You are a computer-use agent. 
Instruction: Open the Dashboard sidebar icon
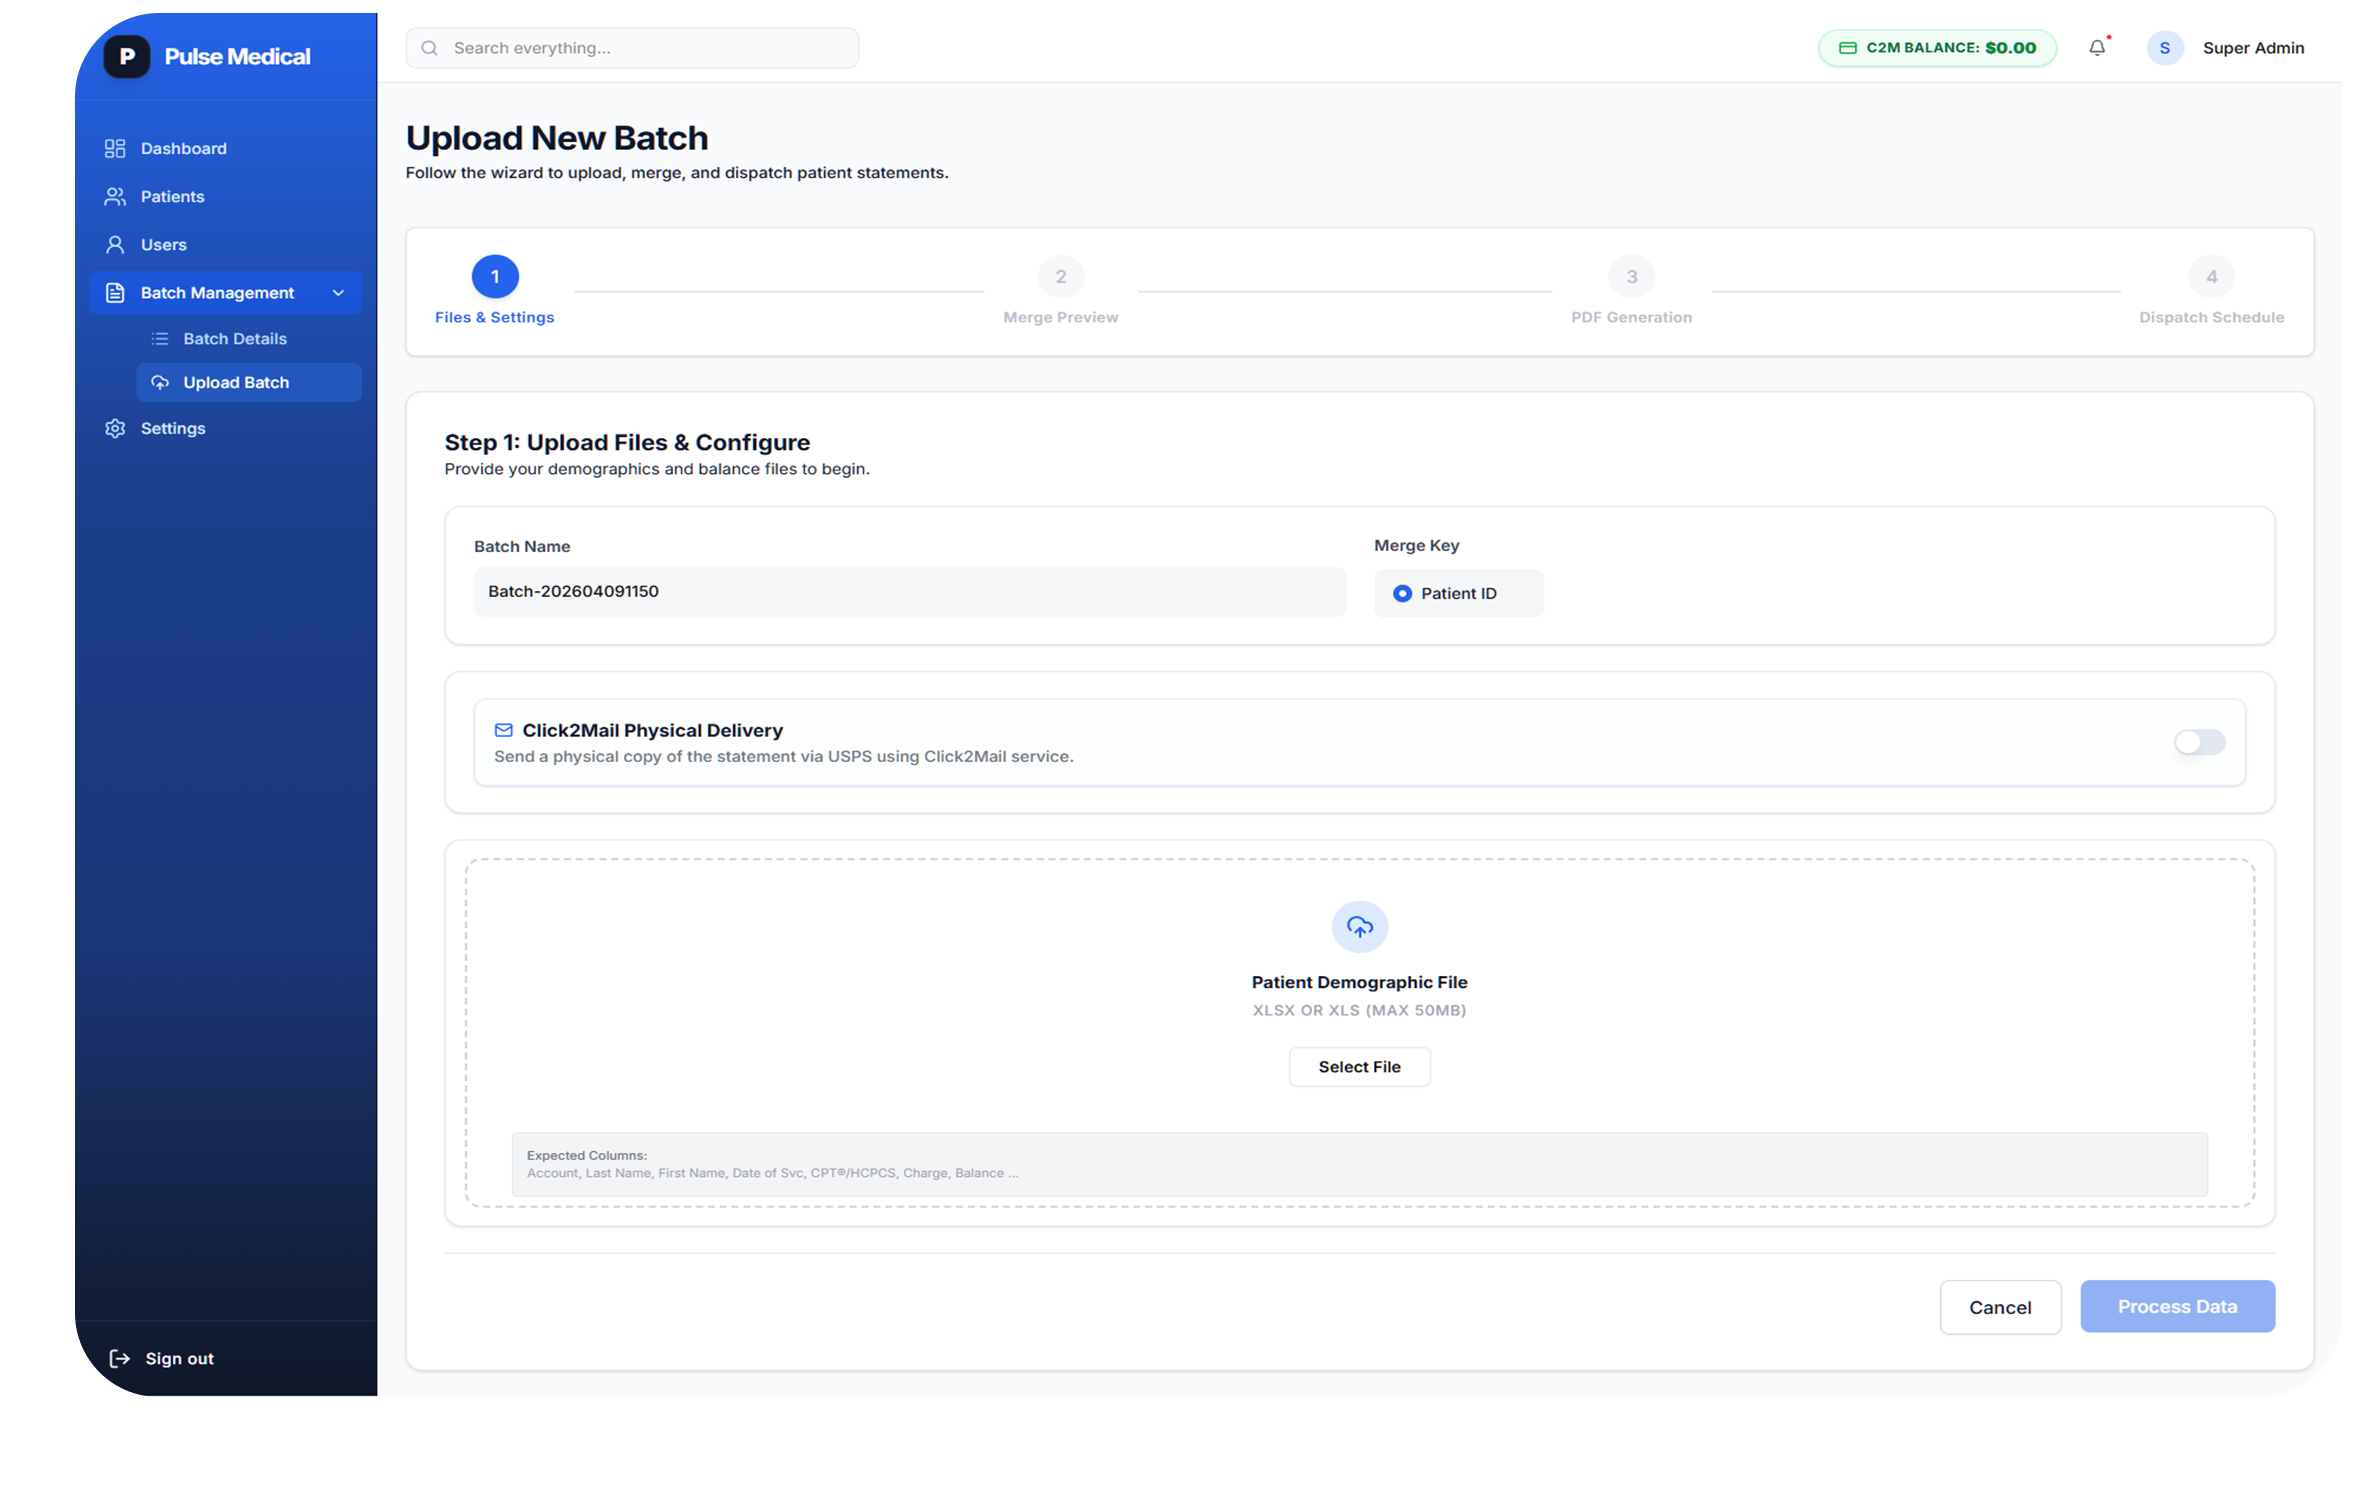(114, 148)
